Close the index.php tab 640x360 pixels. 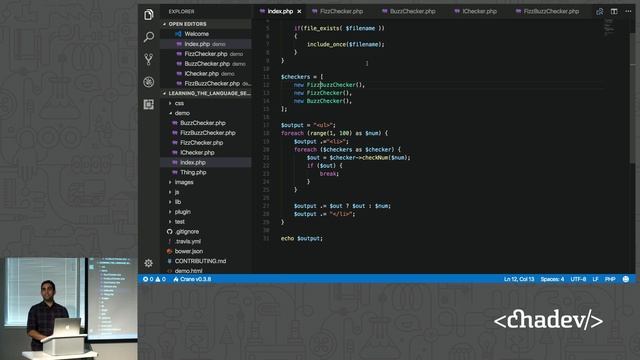(x=299, y=11)
